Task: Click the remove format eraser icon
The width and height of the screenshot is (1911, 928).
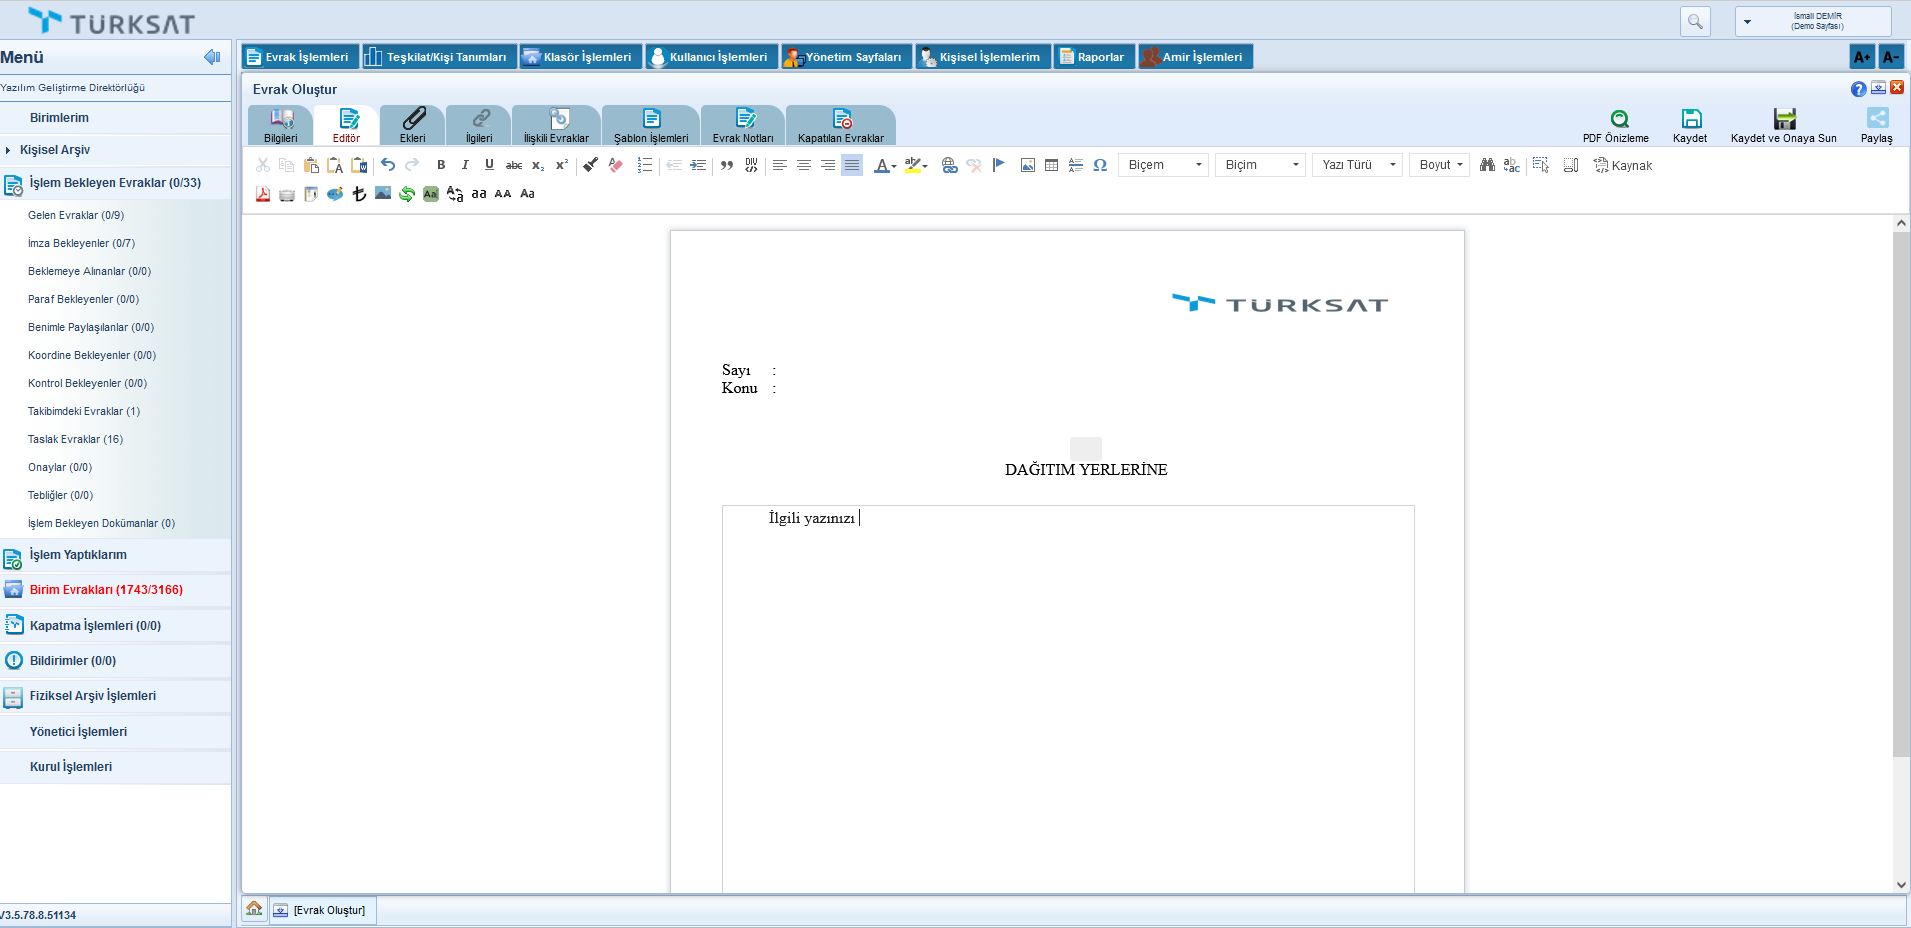Action: click(616, 165)
